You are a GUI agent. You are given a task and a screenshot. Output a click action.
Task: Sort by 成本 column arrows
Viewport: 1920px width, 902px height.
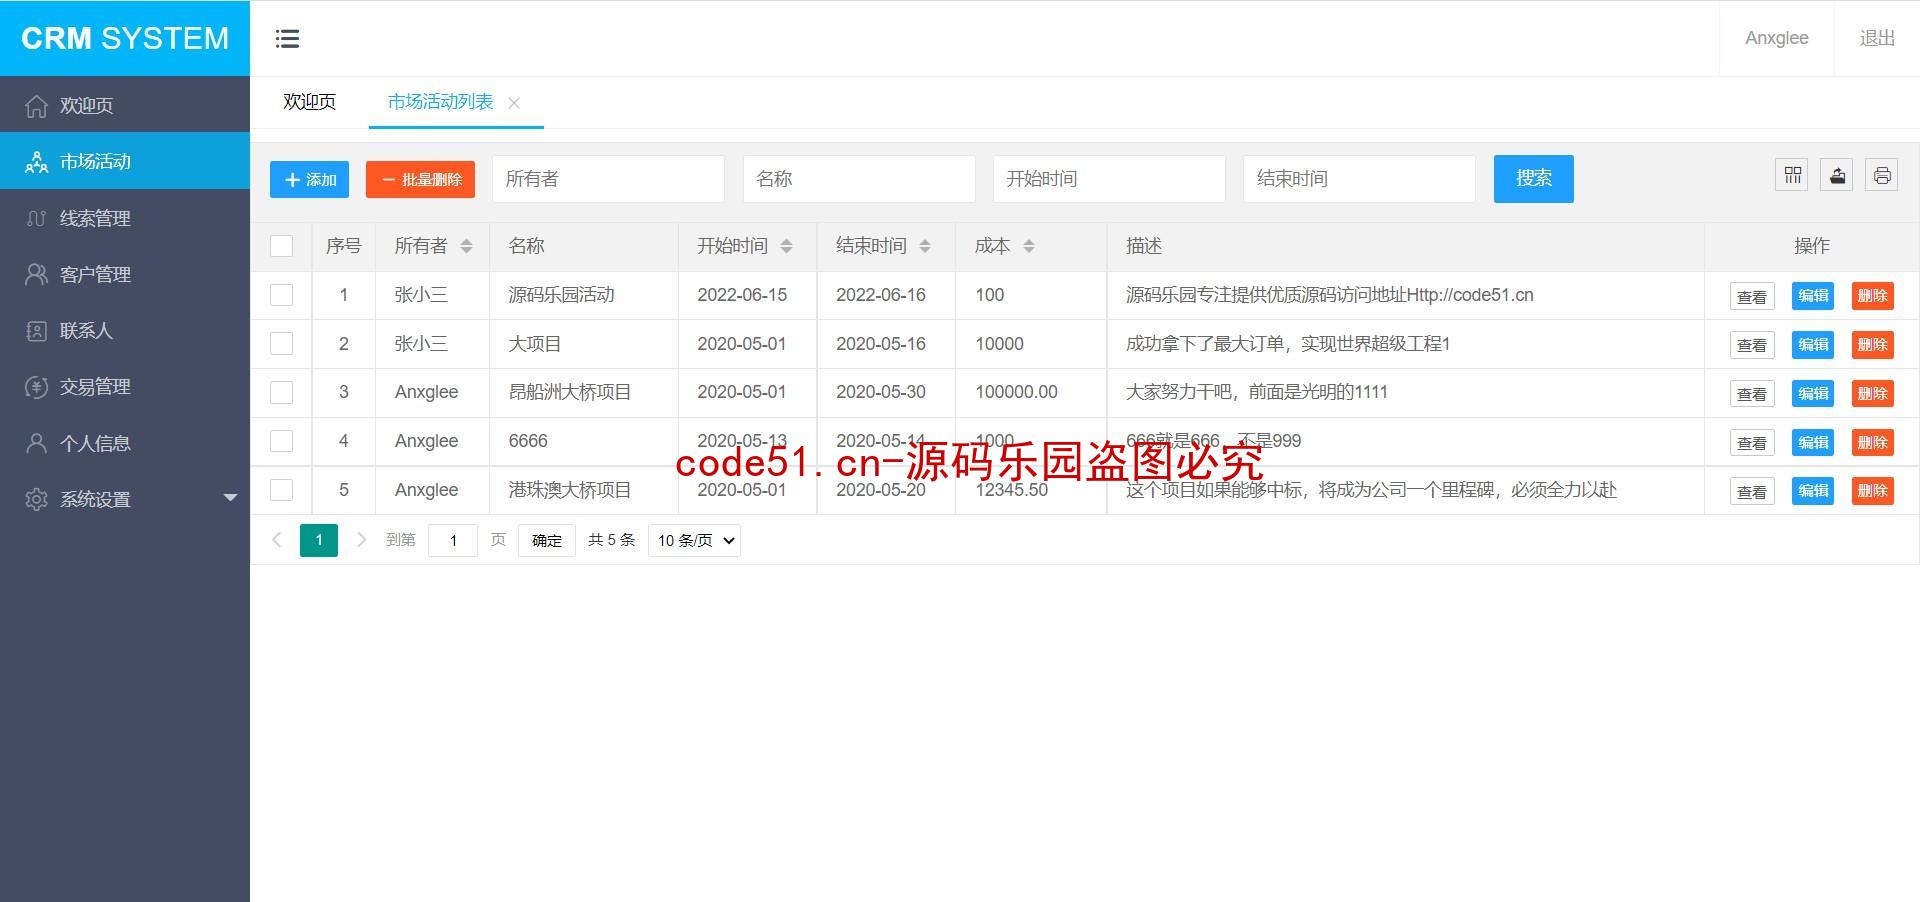pos(1029,246)
